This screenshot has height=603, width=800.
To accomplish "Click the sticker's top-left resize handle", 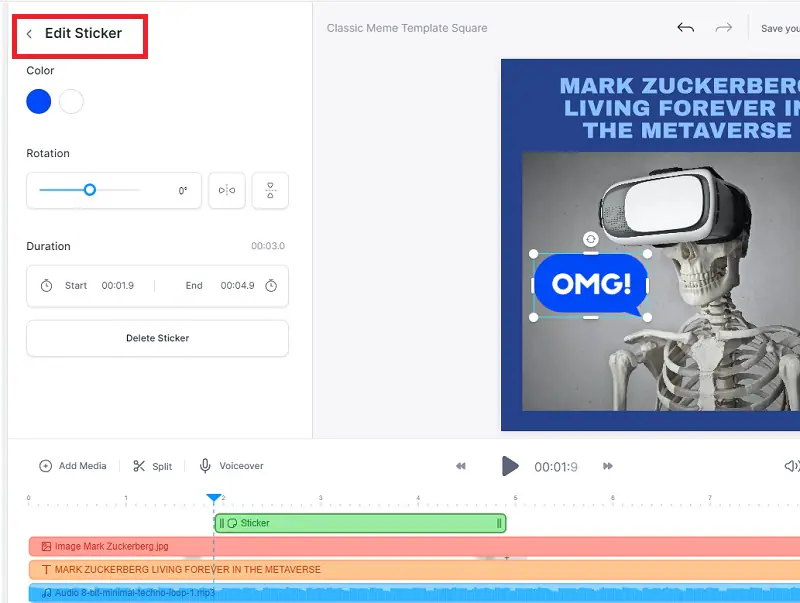I will [534, 254].
